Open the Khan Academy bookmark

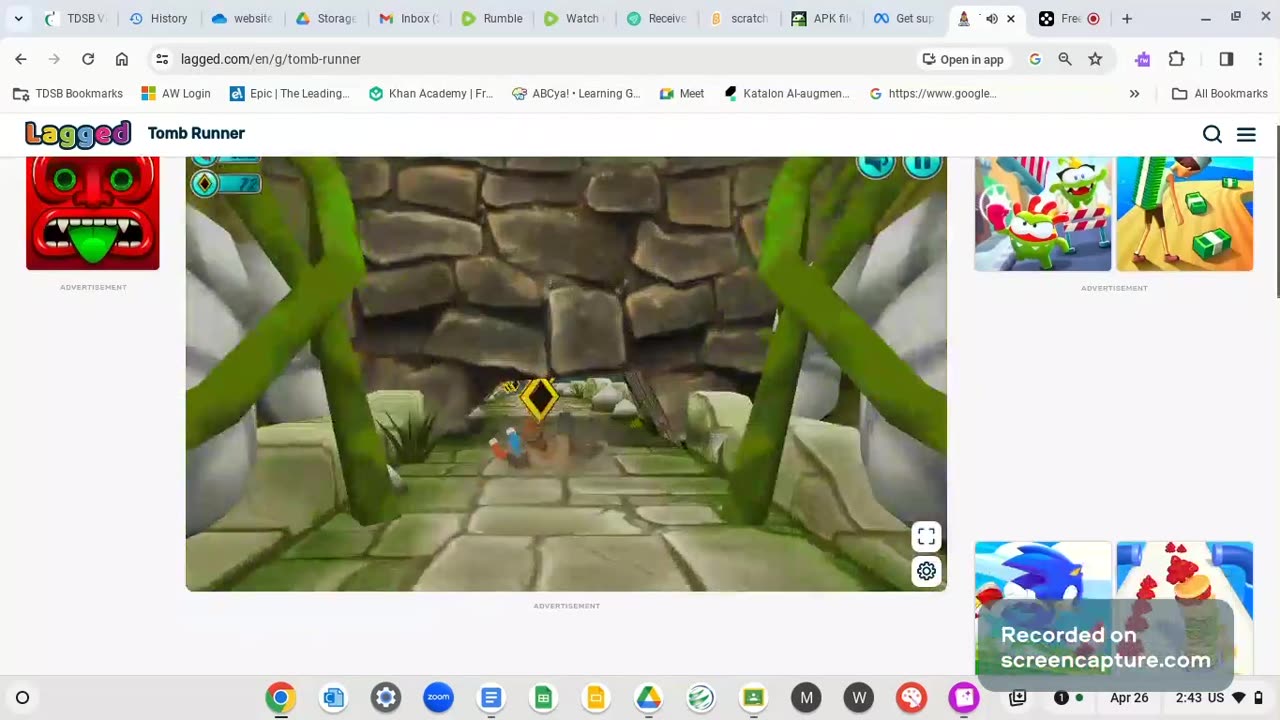[431, 93]
